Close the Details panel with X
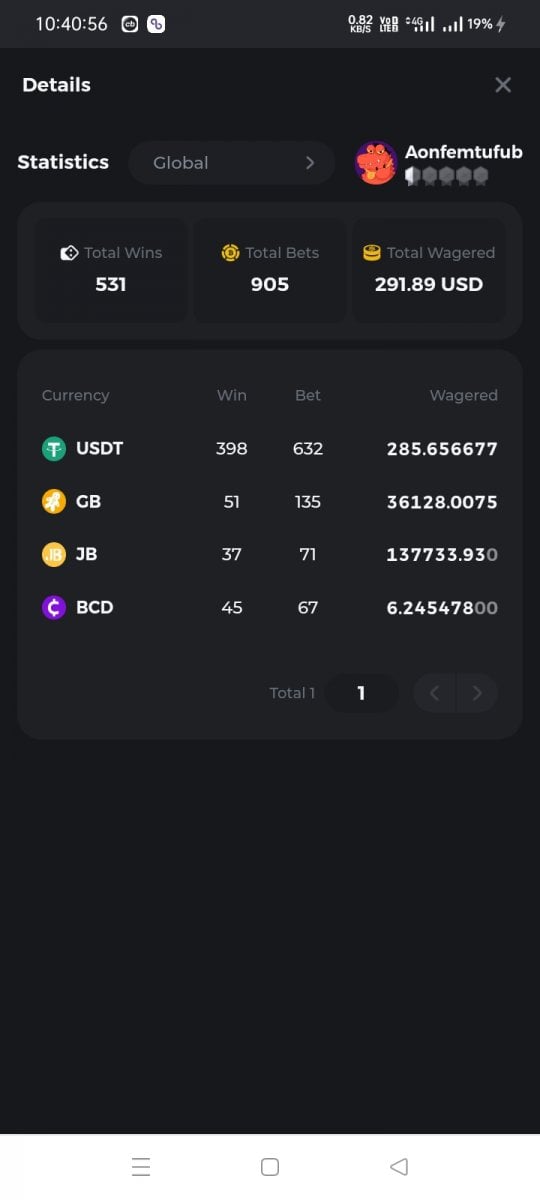 (x=503, y=85)
